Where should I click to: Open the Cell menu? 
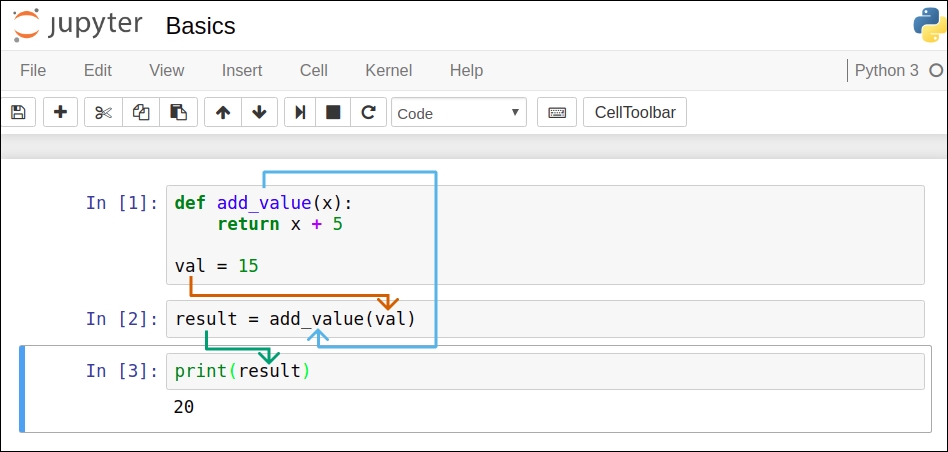click(x=314, y=70)
